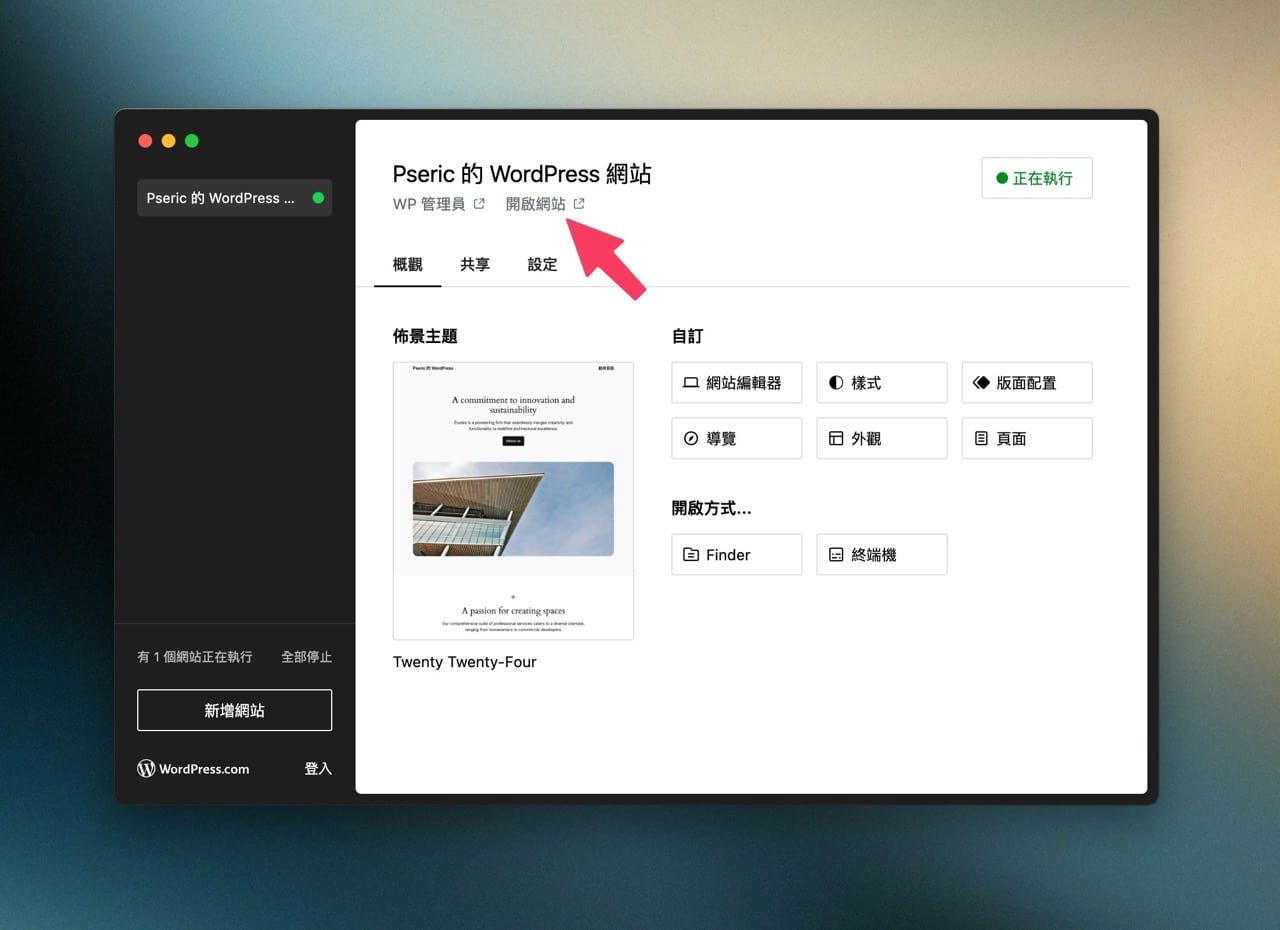Click the 自訂 heading
This screenshot has height=930, width=1280.
click(x=687, y=337)
